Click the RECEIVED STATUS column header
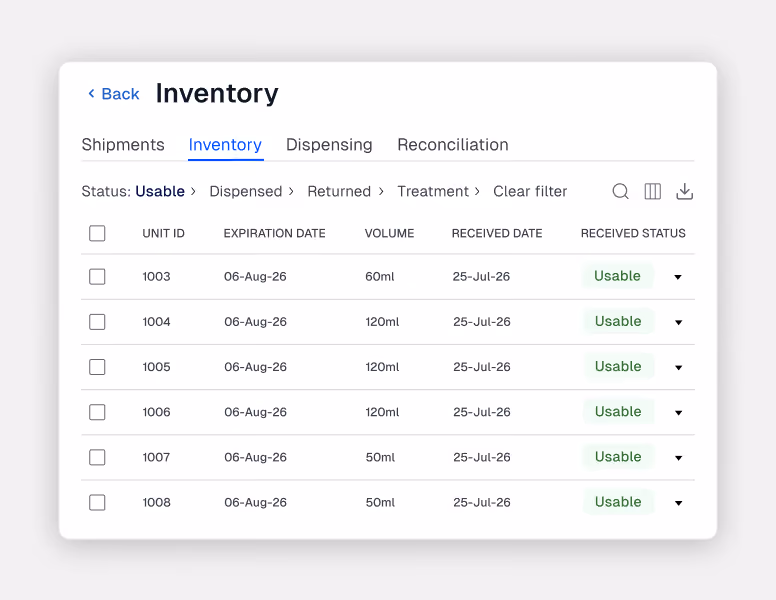 pos(633,233)
